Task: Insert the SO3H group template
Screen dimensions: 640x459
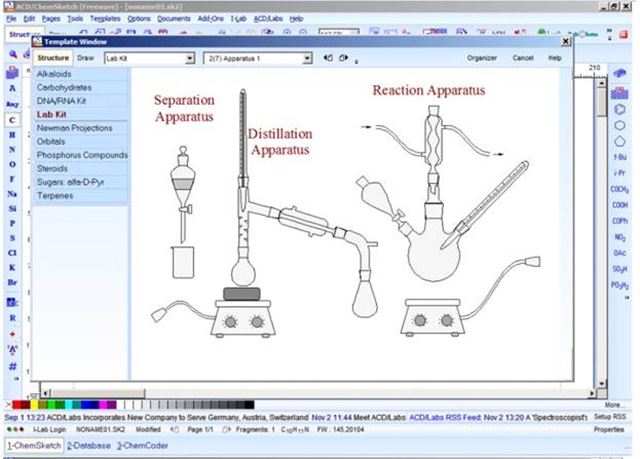Action: click(620, 269)
